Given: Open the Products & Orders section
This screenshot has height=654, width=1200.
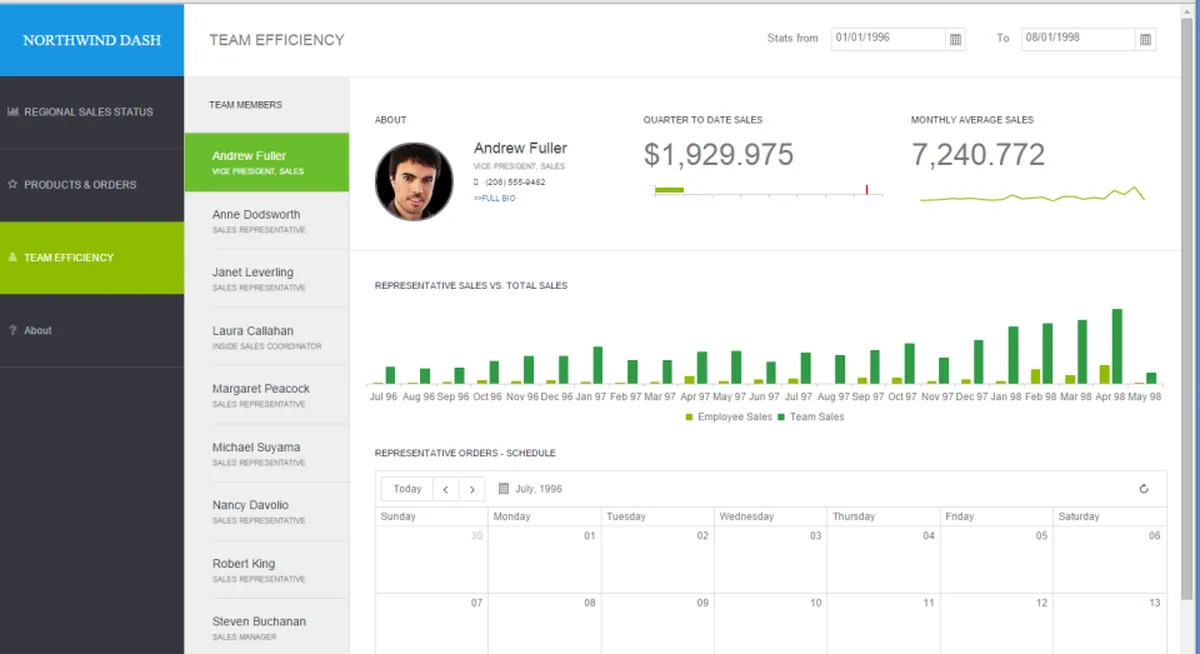Looking at the screenshot, I should [92, 185].
